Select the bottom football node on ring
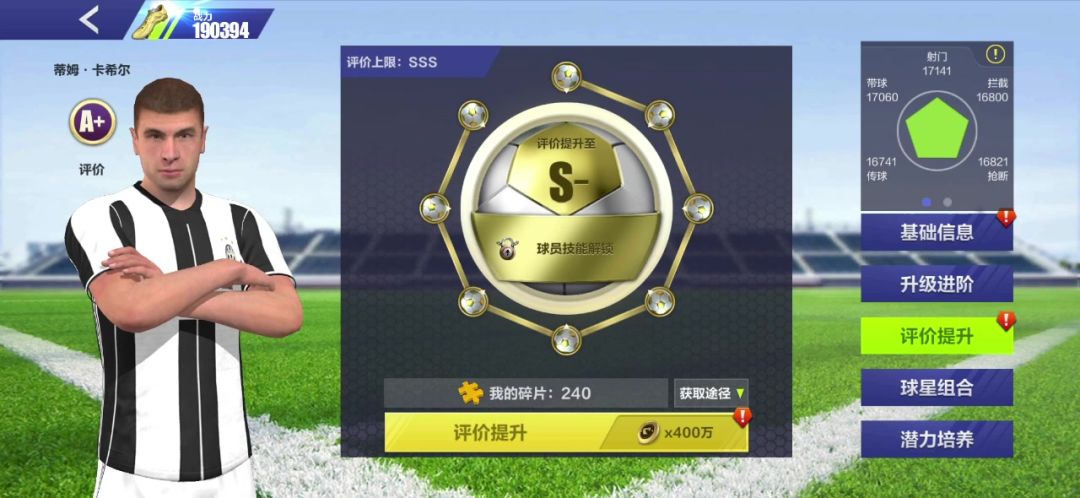This screenshot has height=498, width=1080. pos(566,340)
